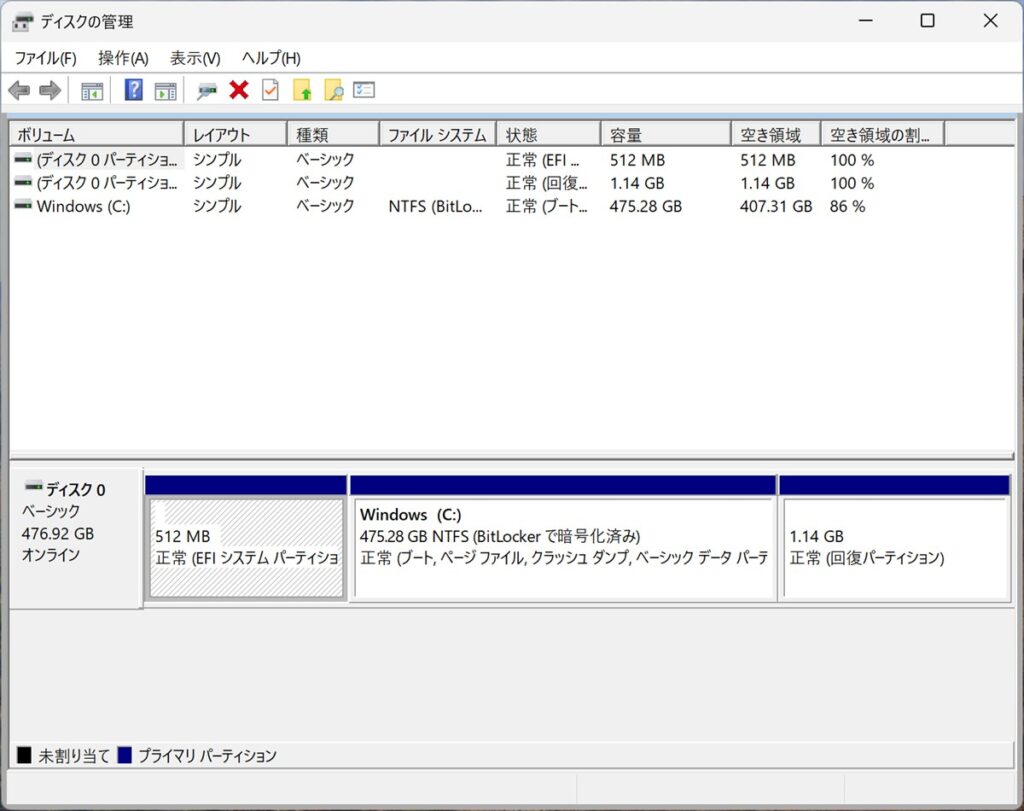Click the settings list view toolbar icon
Viewport: 1024px width, 811px height.
(364, 89)
